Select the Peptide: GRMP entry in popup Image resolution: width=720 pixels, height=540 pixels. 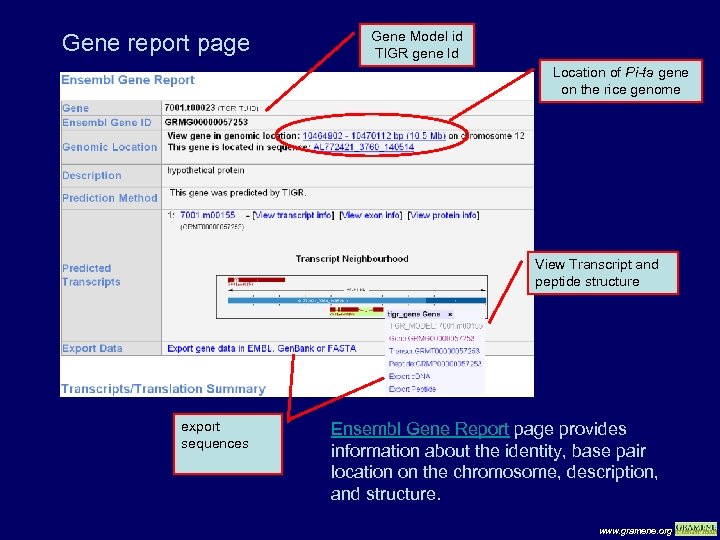435,364
